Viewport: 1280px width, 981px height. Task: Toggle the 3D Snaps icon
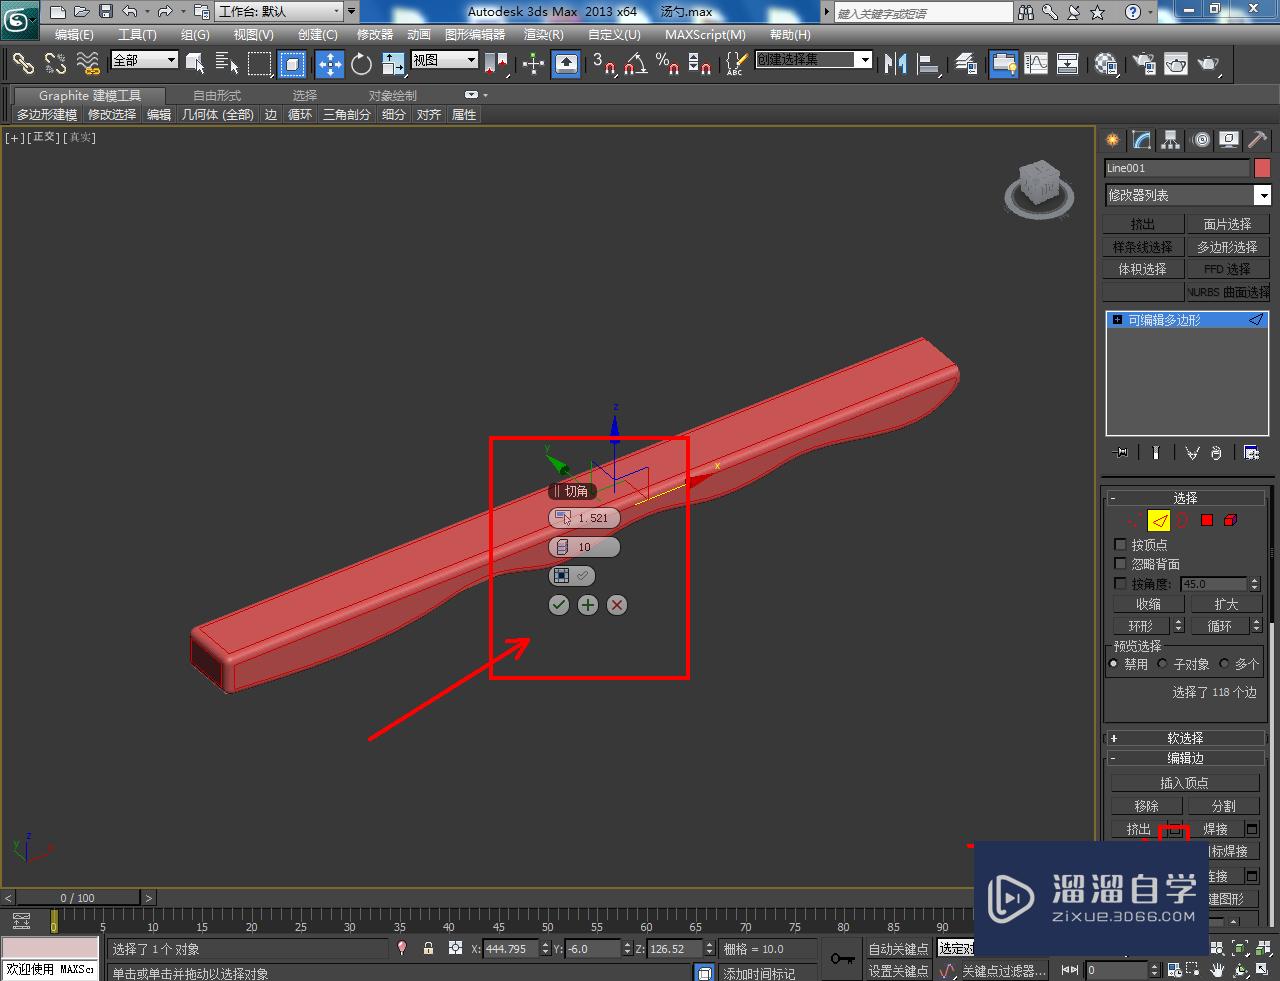(x=603, y=64)
